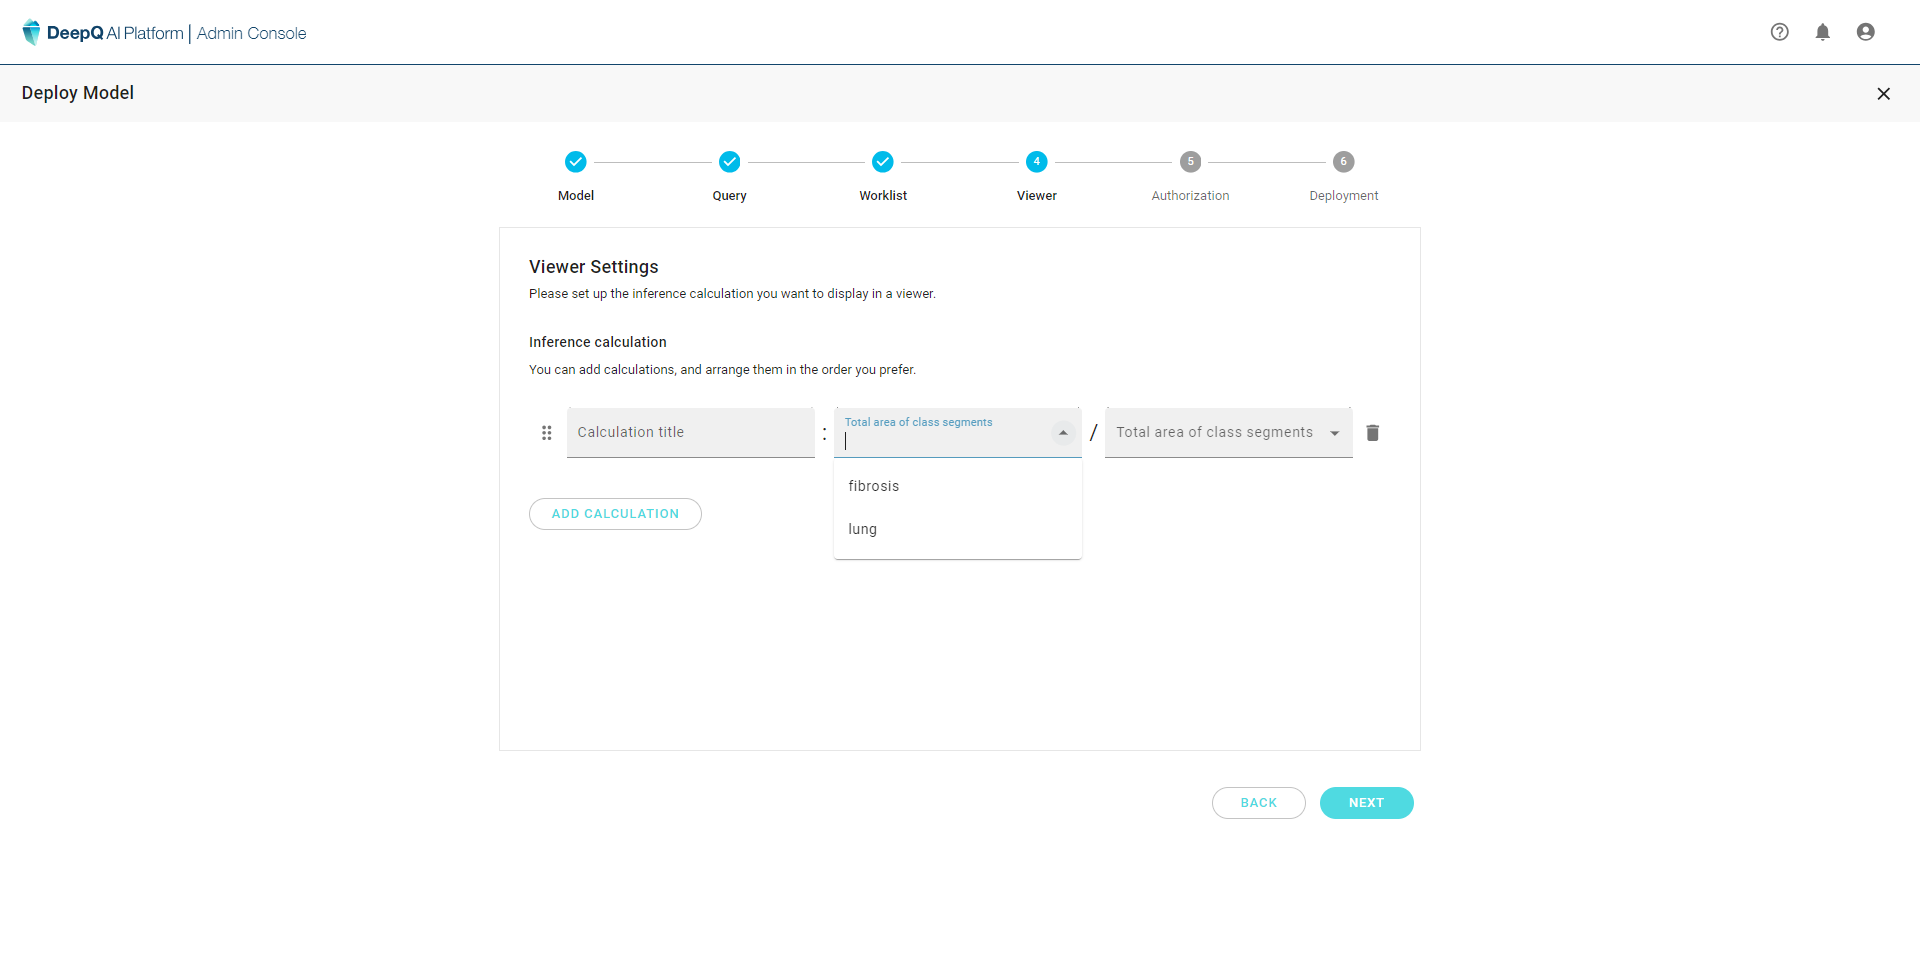
Task: Open the user account profile icon
Action: [1865, 32]
